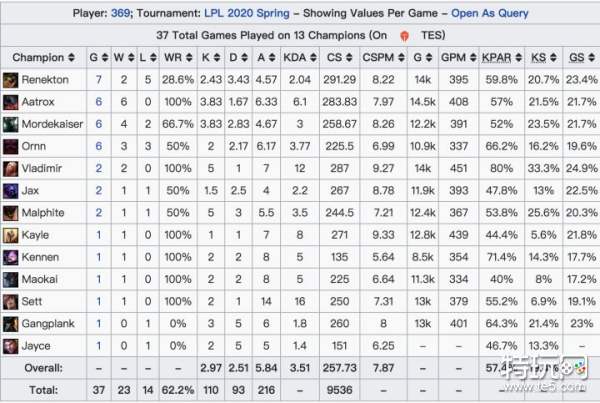Click the TES team logo icon
Image resolution: width=600 pixels, height=403 pixels.
coord(404,34)
